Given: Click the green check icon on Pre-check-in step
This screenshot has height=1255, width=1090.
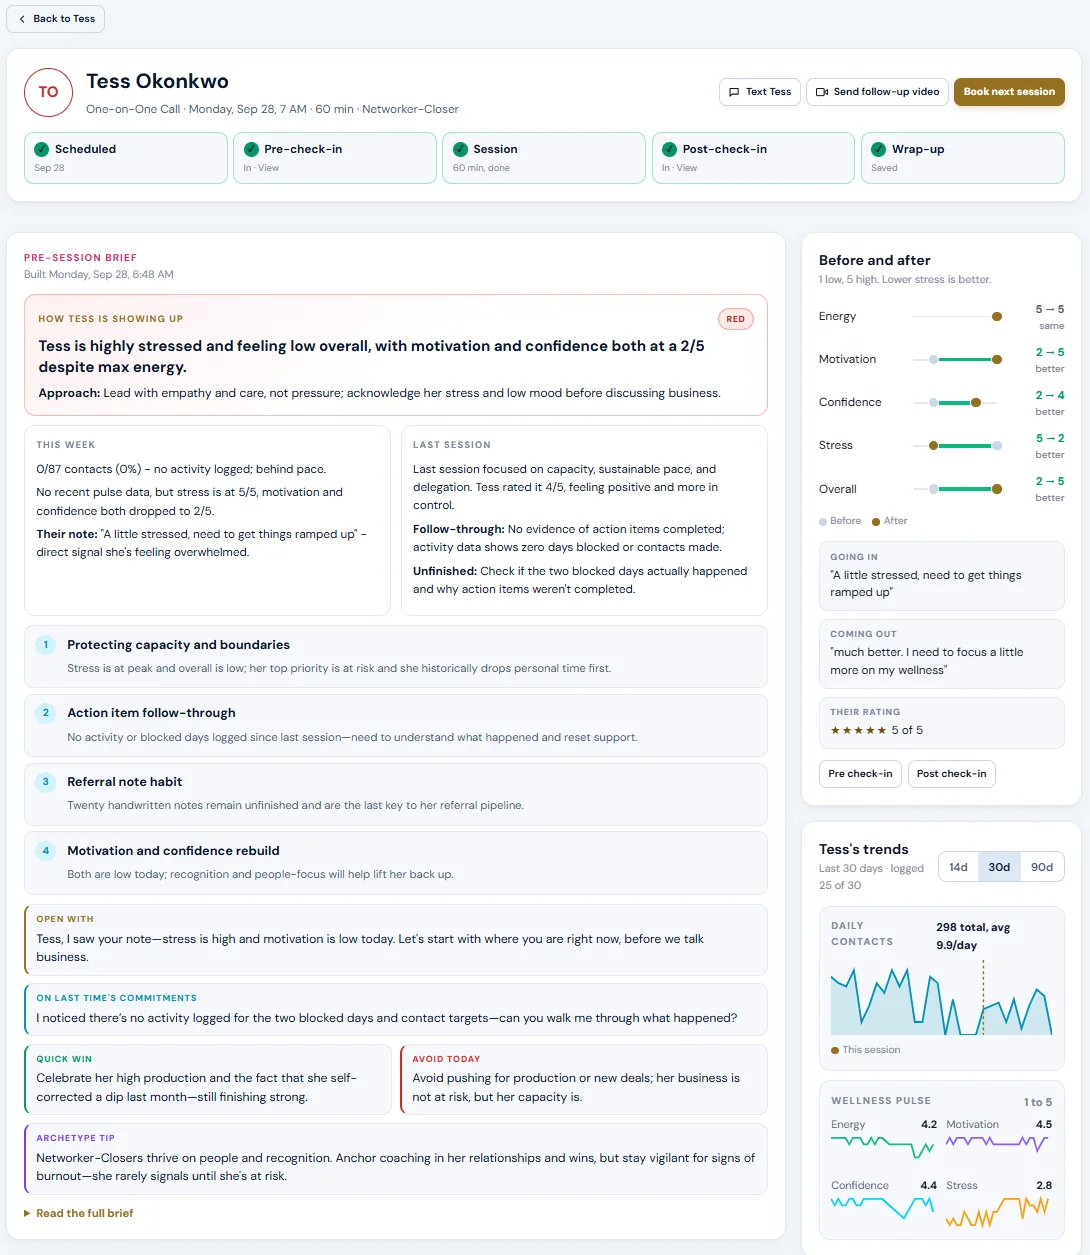Looking at the screenshot, I should click(x=251, y=149).
